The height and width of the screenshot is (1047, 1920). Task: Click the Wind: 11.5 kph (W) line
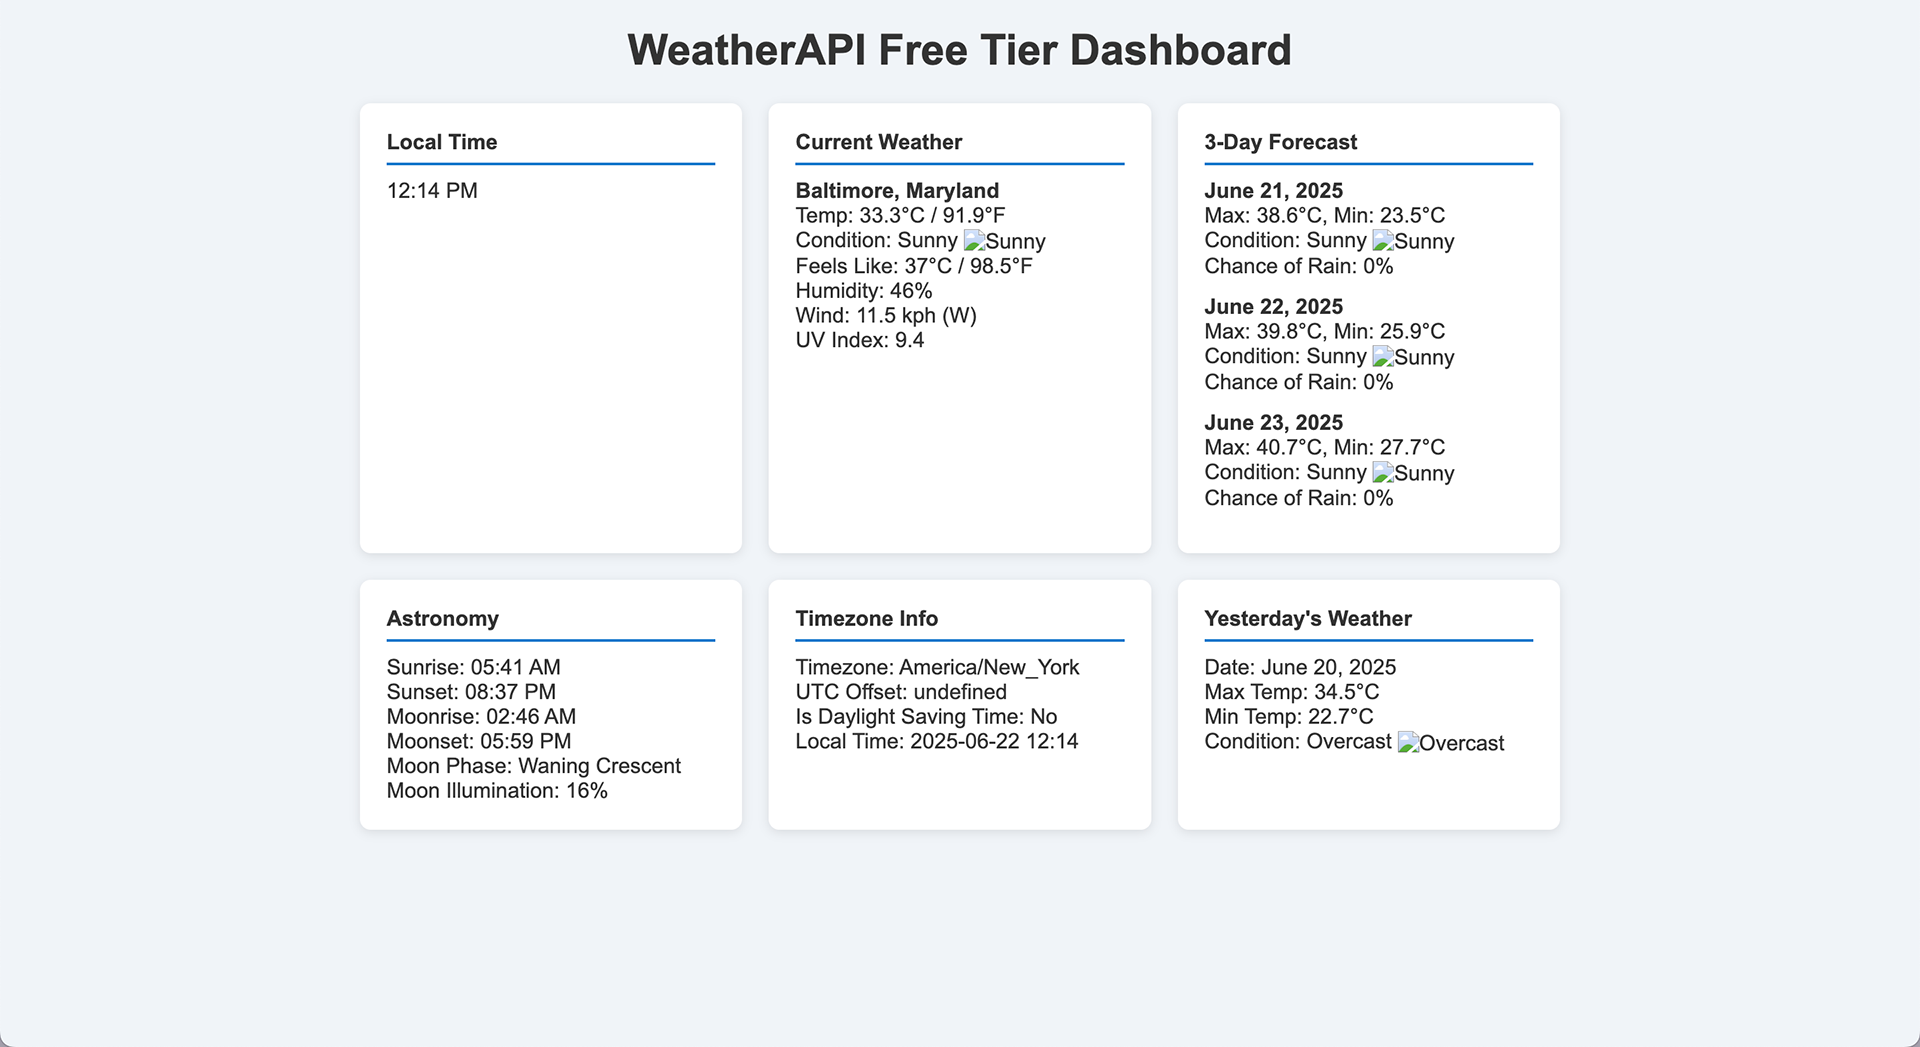coord(886,315)
